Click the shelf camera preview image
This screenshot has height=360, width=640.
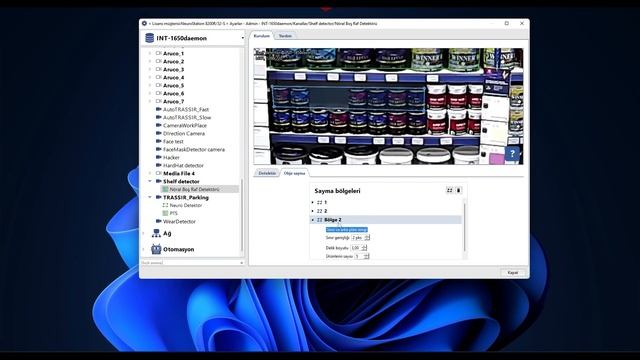click(388, 106)
